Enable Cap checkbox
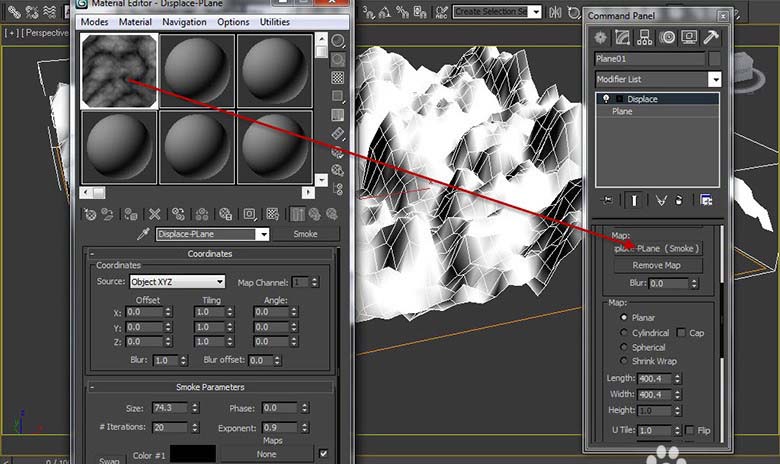Screen dimensions: 780x464 tap(681, 333)
